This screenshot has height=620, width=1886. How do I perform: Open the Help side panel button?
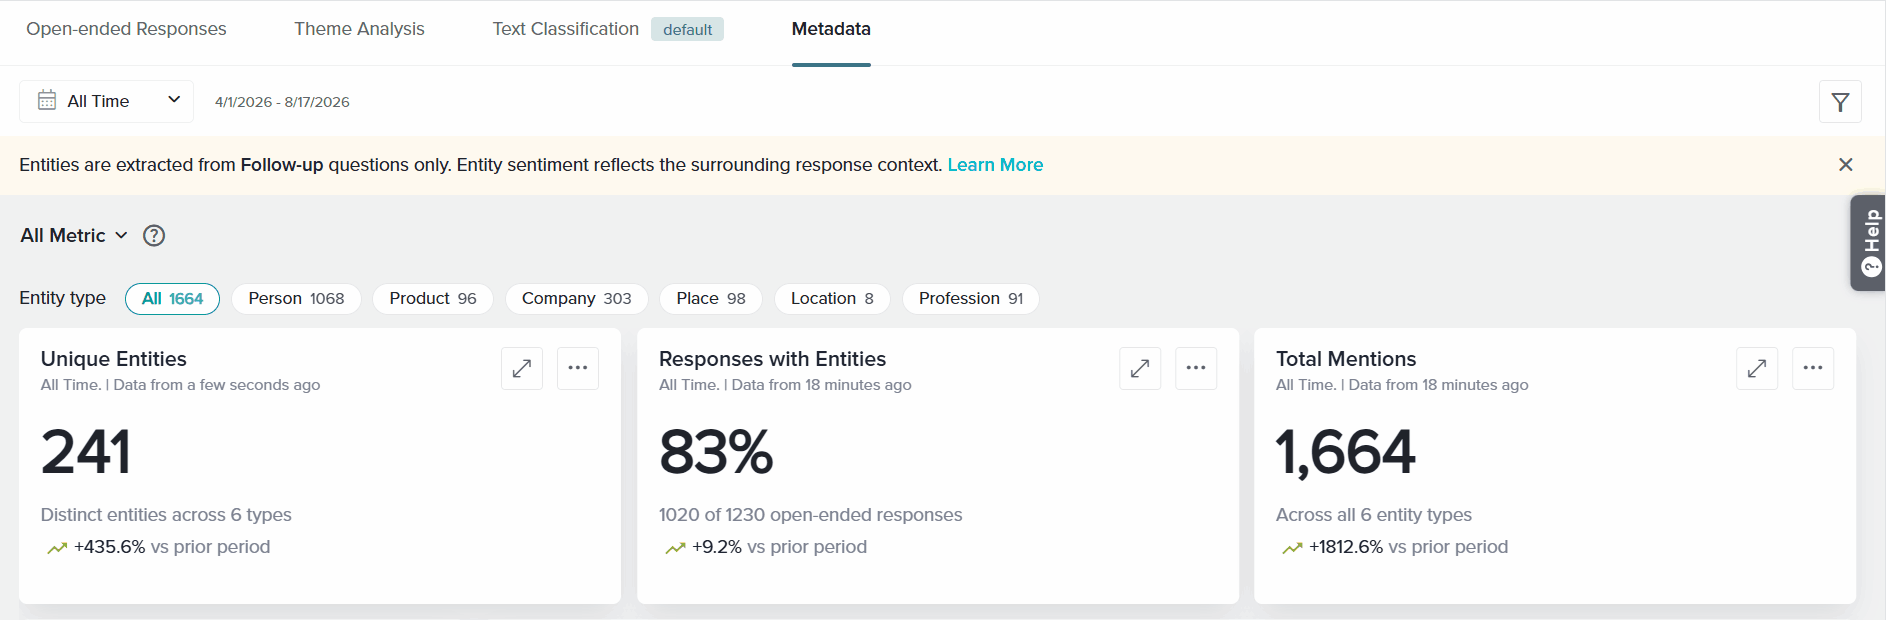coord(1869,243)
